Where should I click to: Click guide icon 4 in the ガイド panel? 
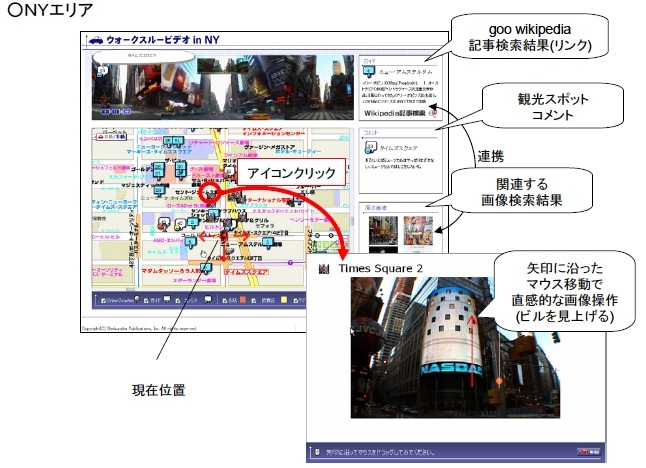(369, 72)
